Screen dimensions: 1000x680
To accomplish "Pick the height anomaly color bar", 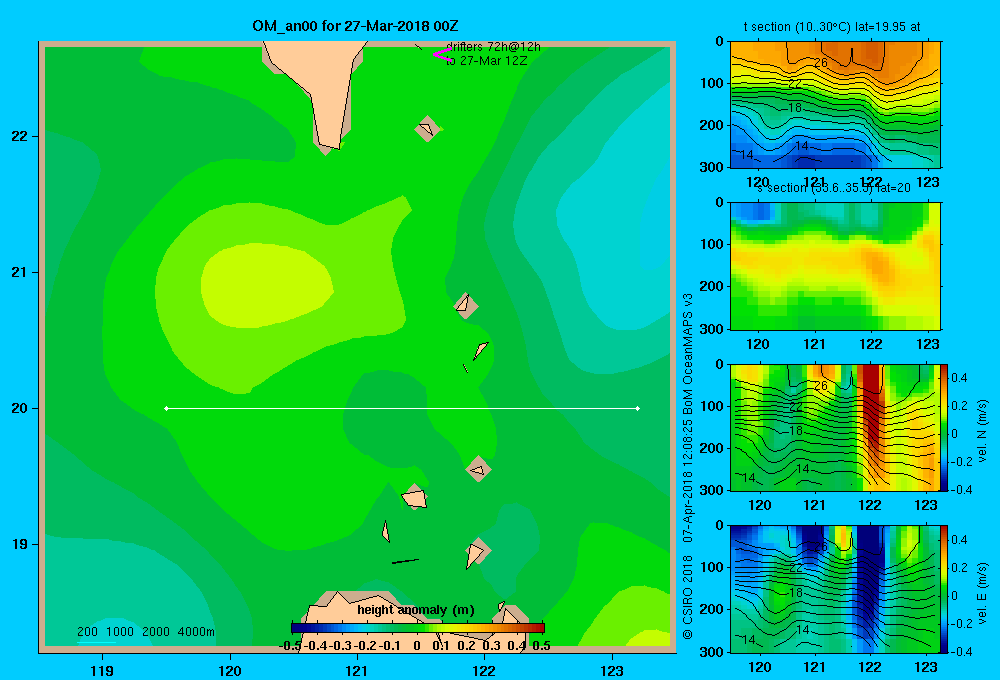I will pos(417,627).
